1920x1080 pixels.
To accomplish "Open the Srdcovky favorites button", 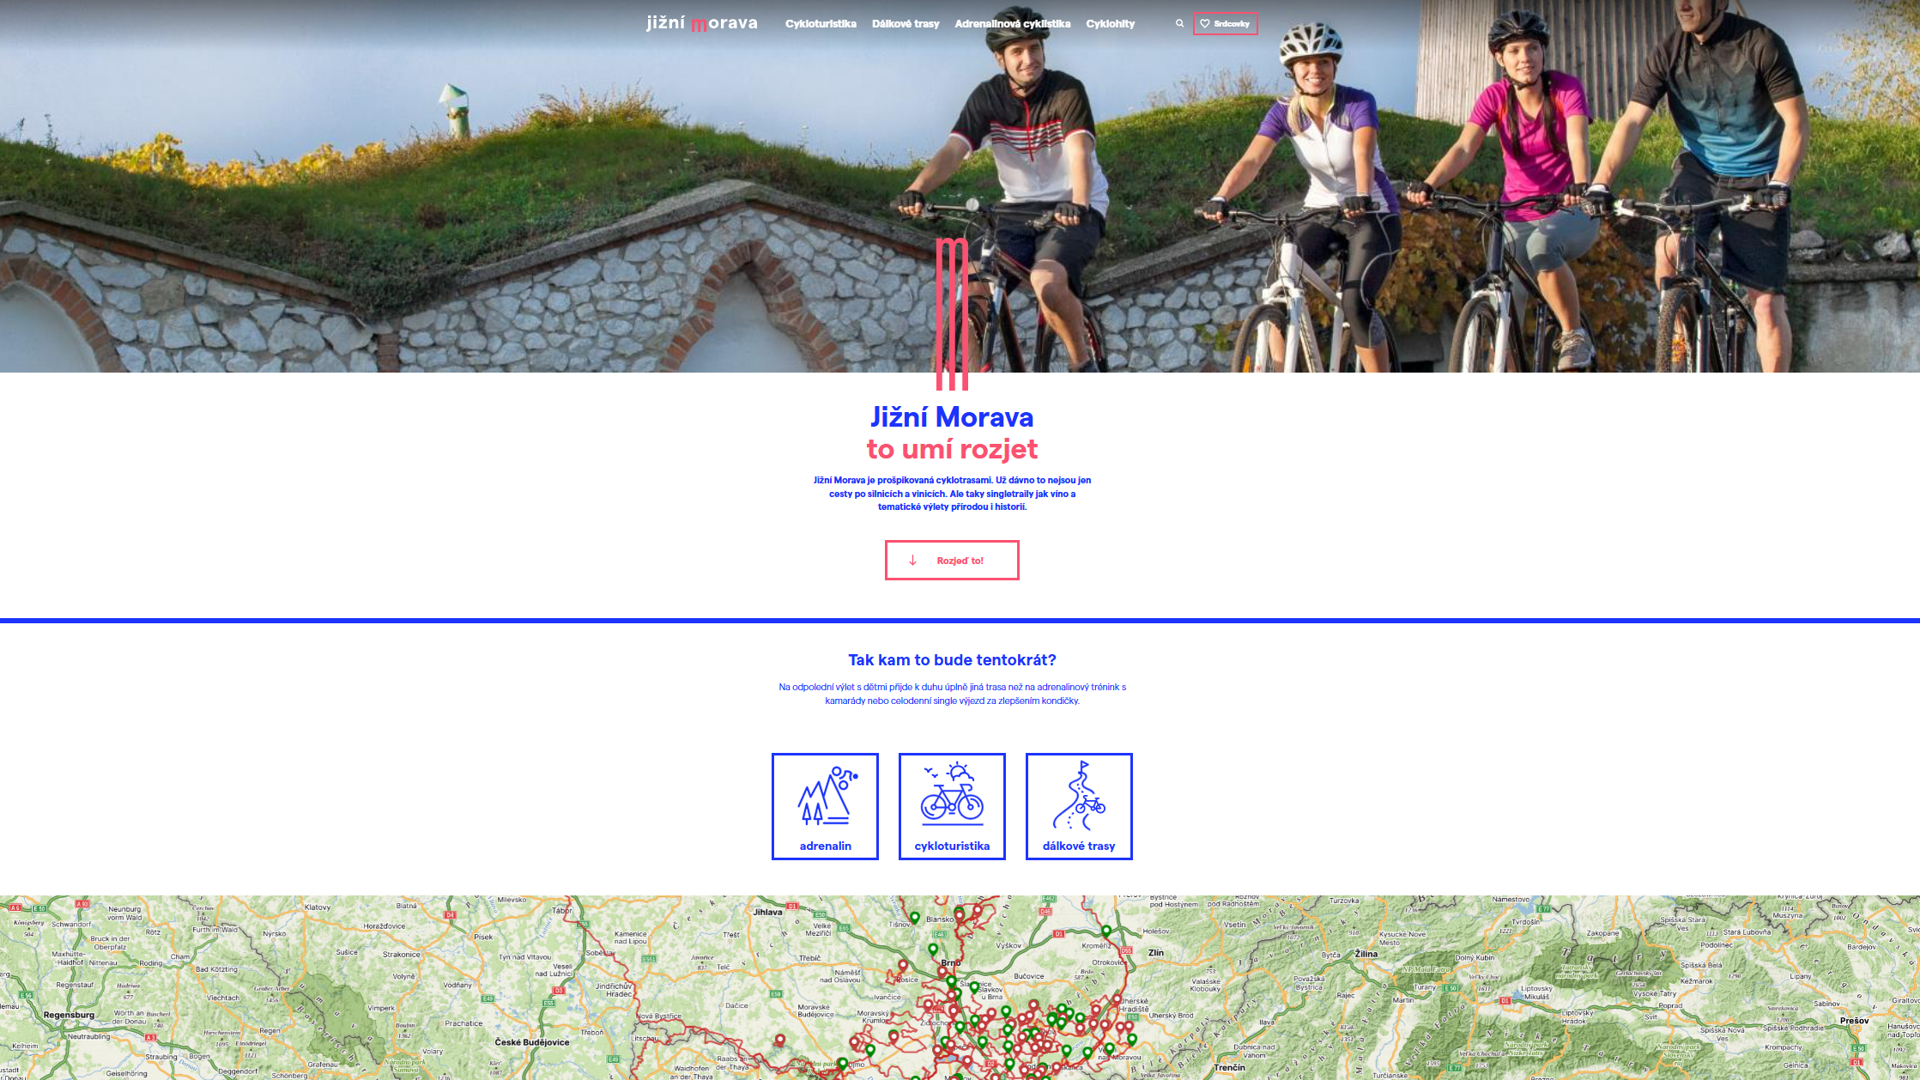I will point(1225,23).
